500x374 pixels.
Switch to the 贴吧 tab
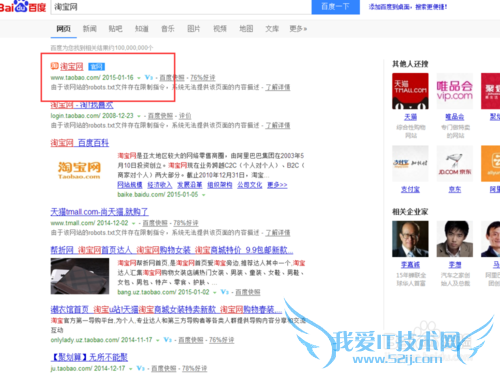[x=115, y=29]
